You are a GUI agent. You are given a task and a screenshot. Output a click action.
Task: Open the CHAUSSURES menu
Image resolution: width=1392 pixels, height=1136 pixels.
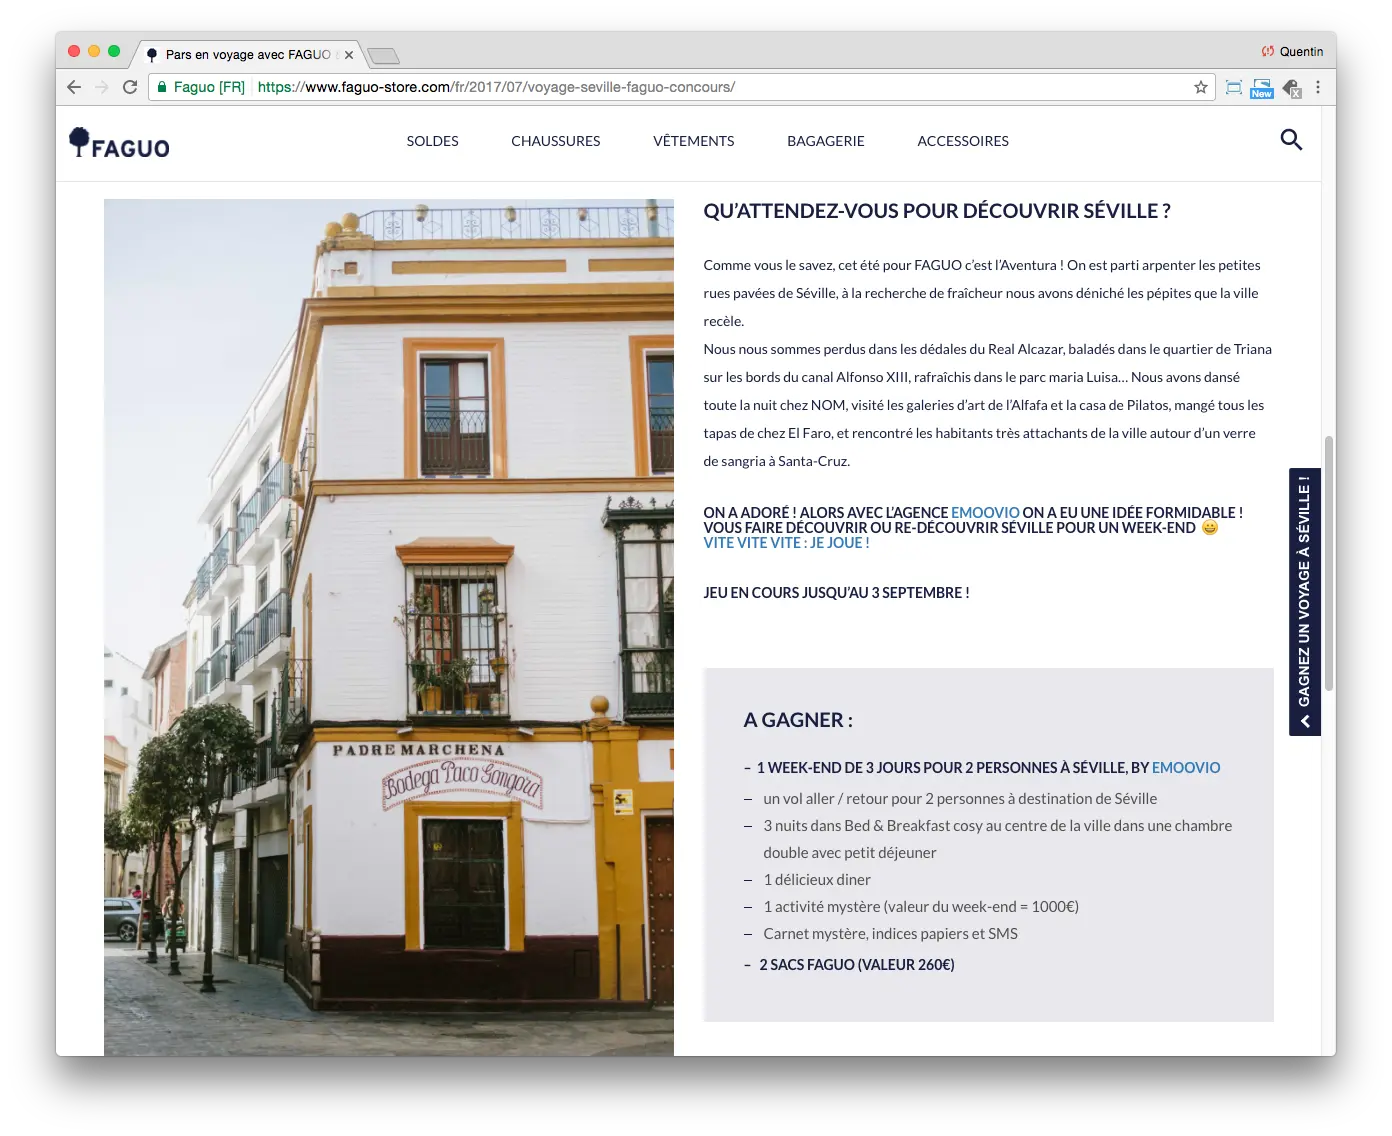pyautogui.click(x=556, y=141)
